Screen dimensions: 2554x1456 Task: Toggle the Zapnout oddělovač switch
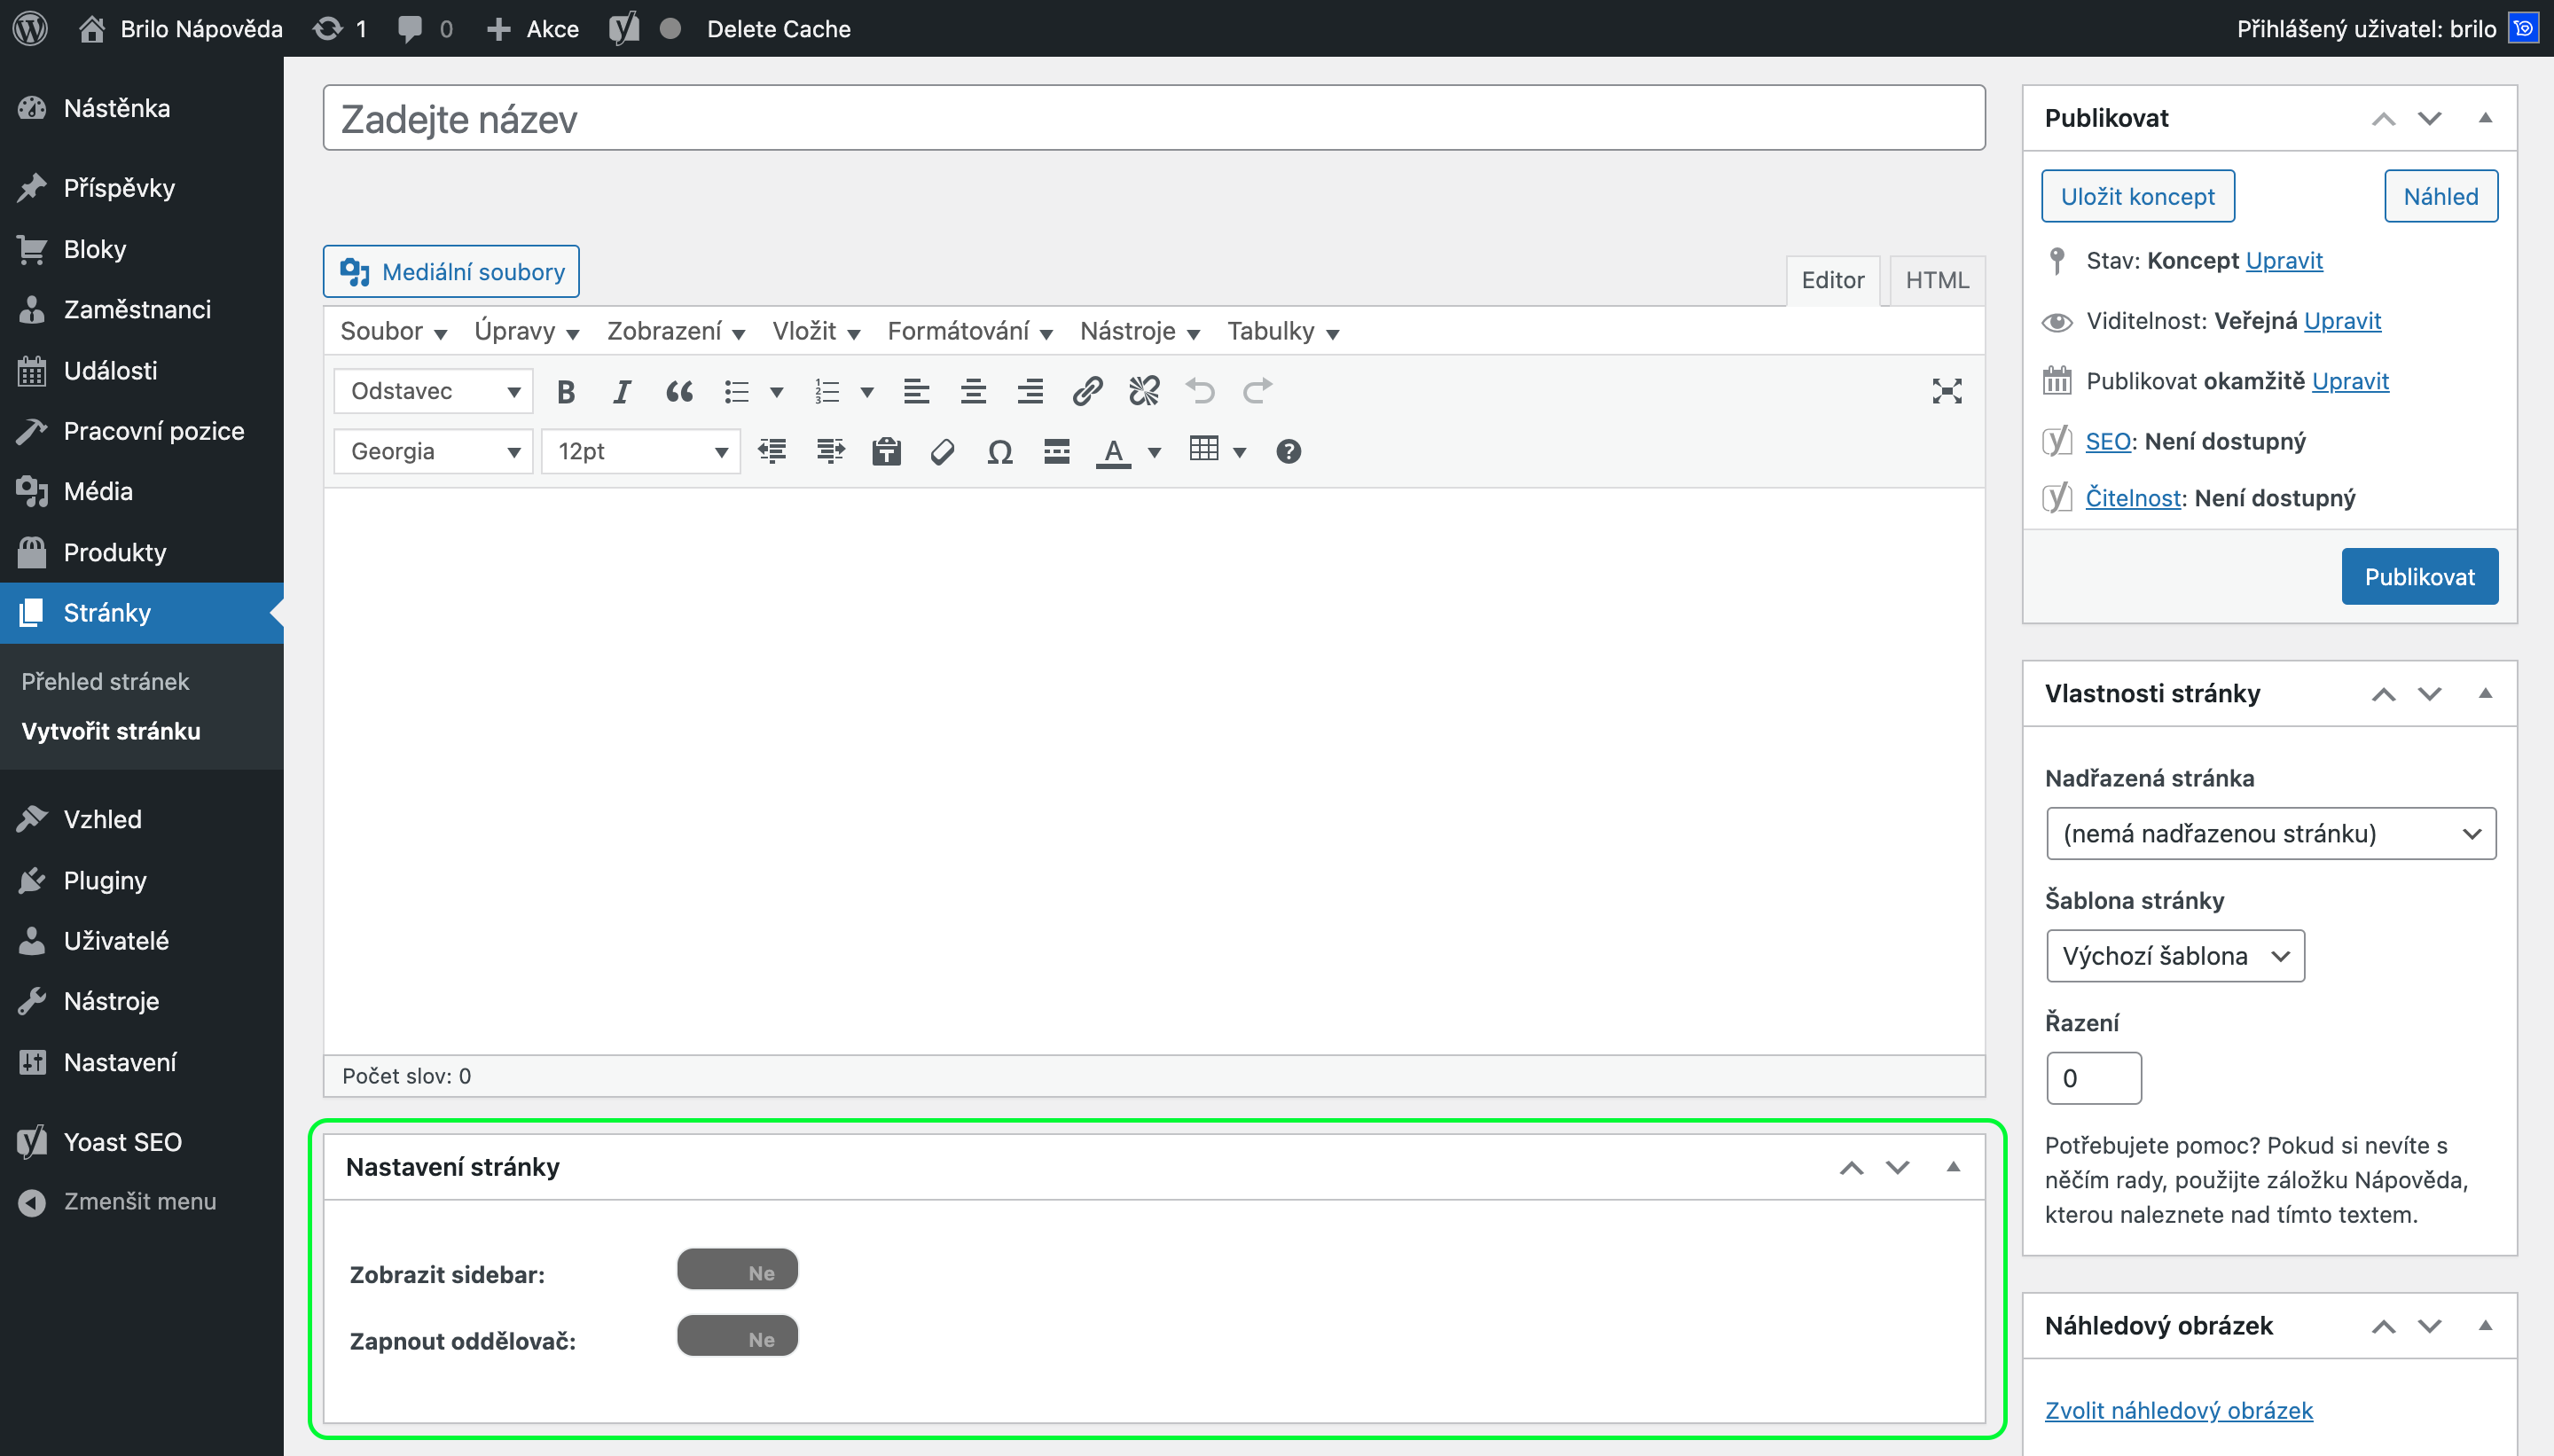point(737,1337)
